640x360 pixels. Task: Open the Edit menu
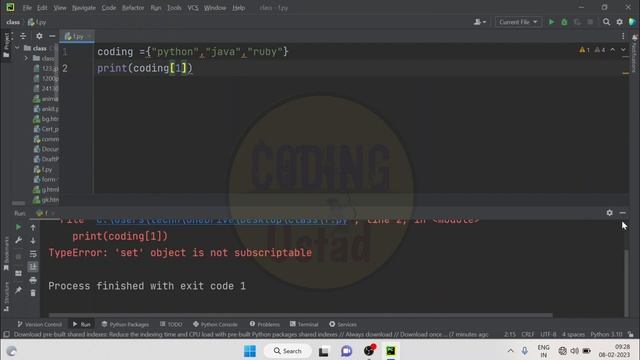(x=42, y=8)
